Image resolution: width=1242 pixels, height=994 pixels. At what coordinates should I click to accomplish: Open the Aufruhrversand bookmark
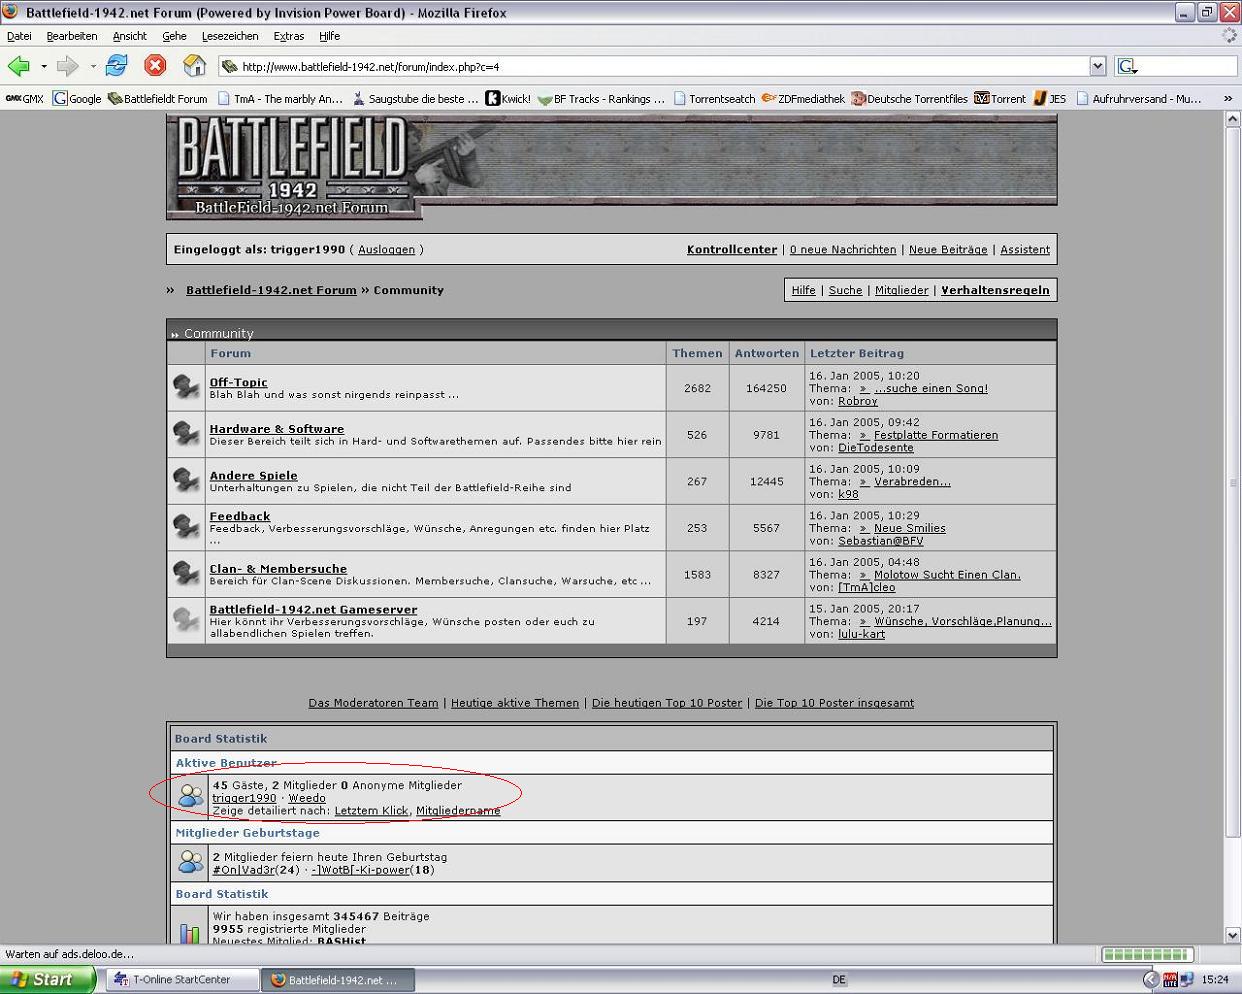(1139, 99)
